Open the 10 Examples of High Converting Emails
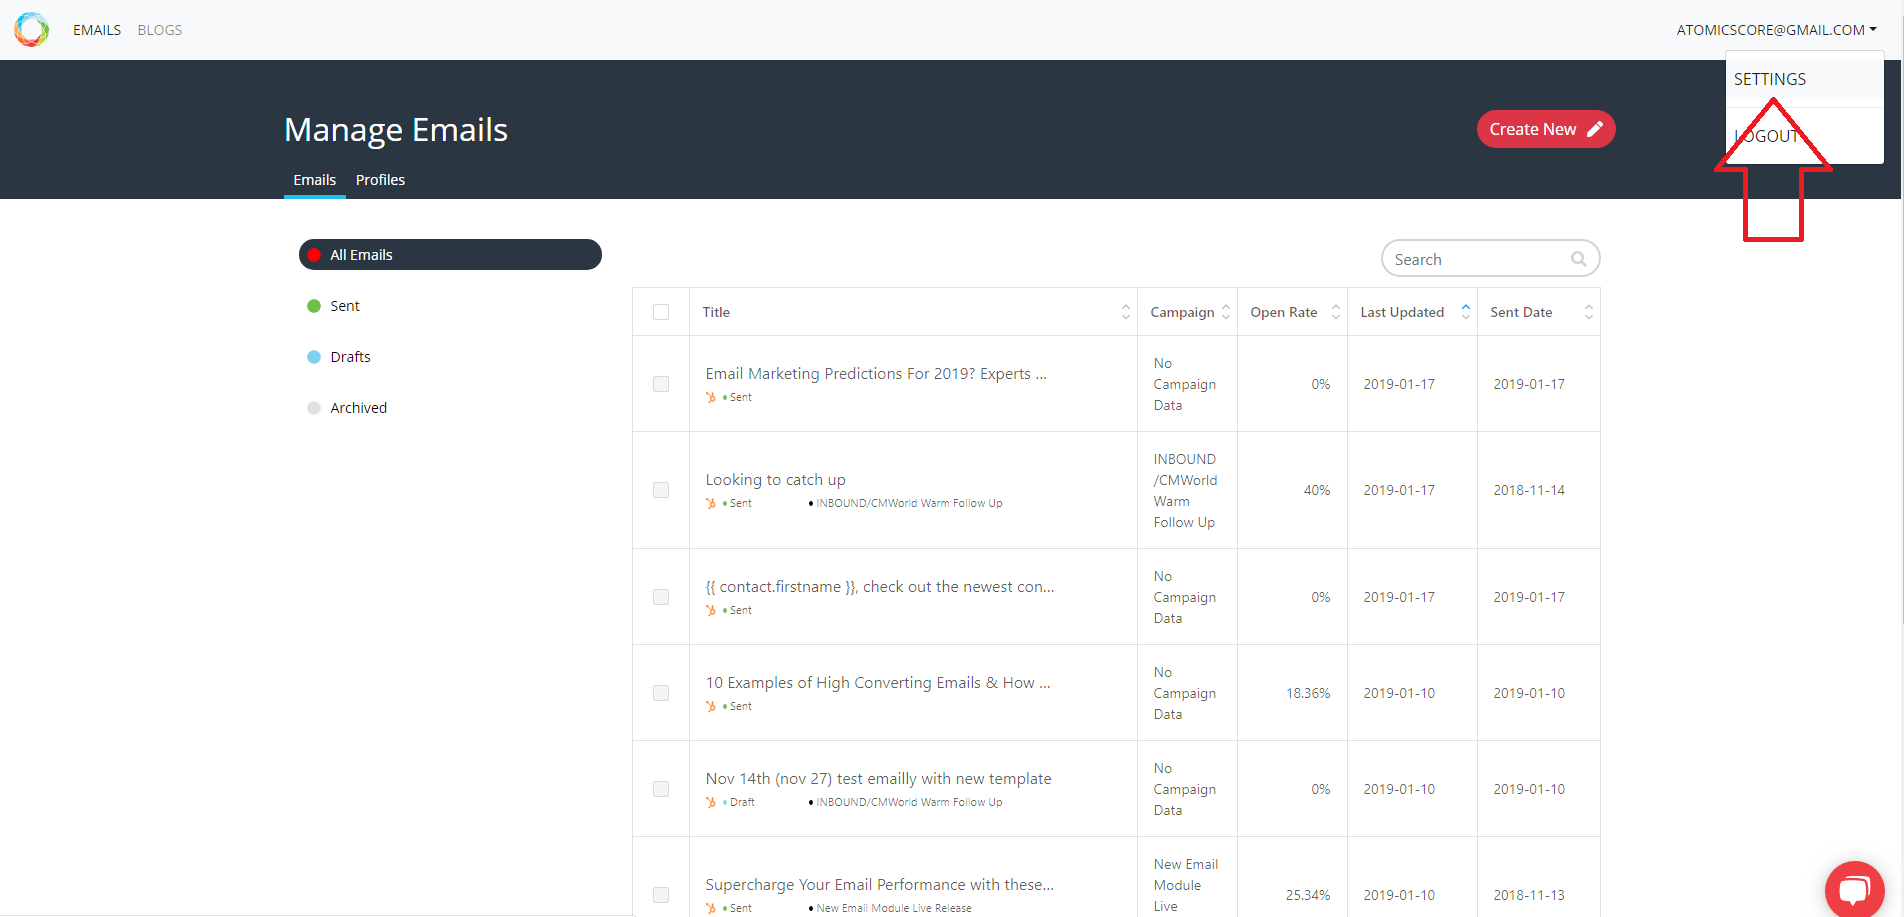Viewport: 1904px width, 917px height. pos(878,683)
